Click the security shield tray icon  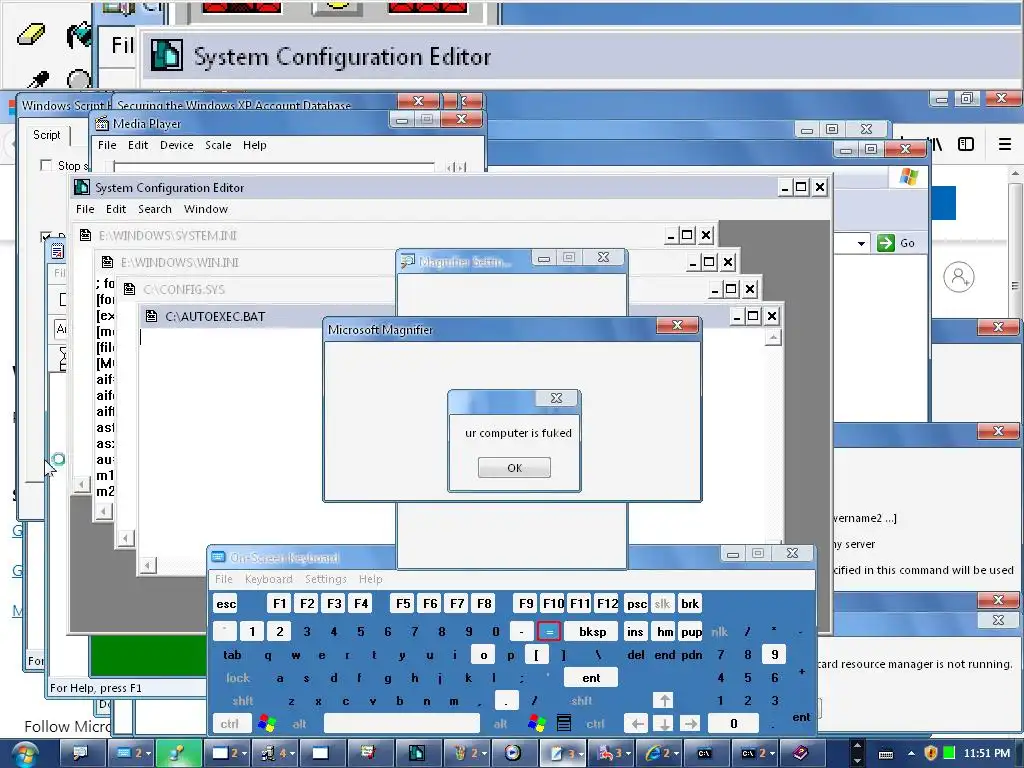(x=931, y=754)
